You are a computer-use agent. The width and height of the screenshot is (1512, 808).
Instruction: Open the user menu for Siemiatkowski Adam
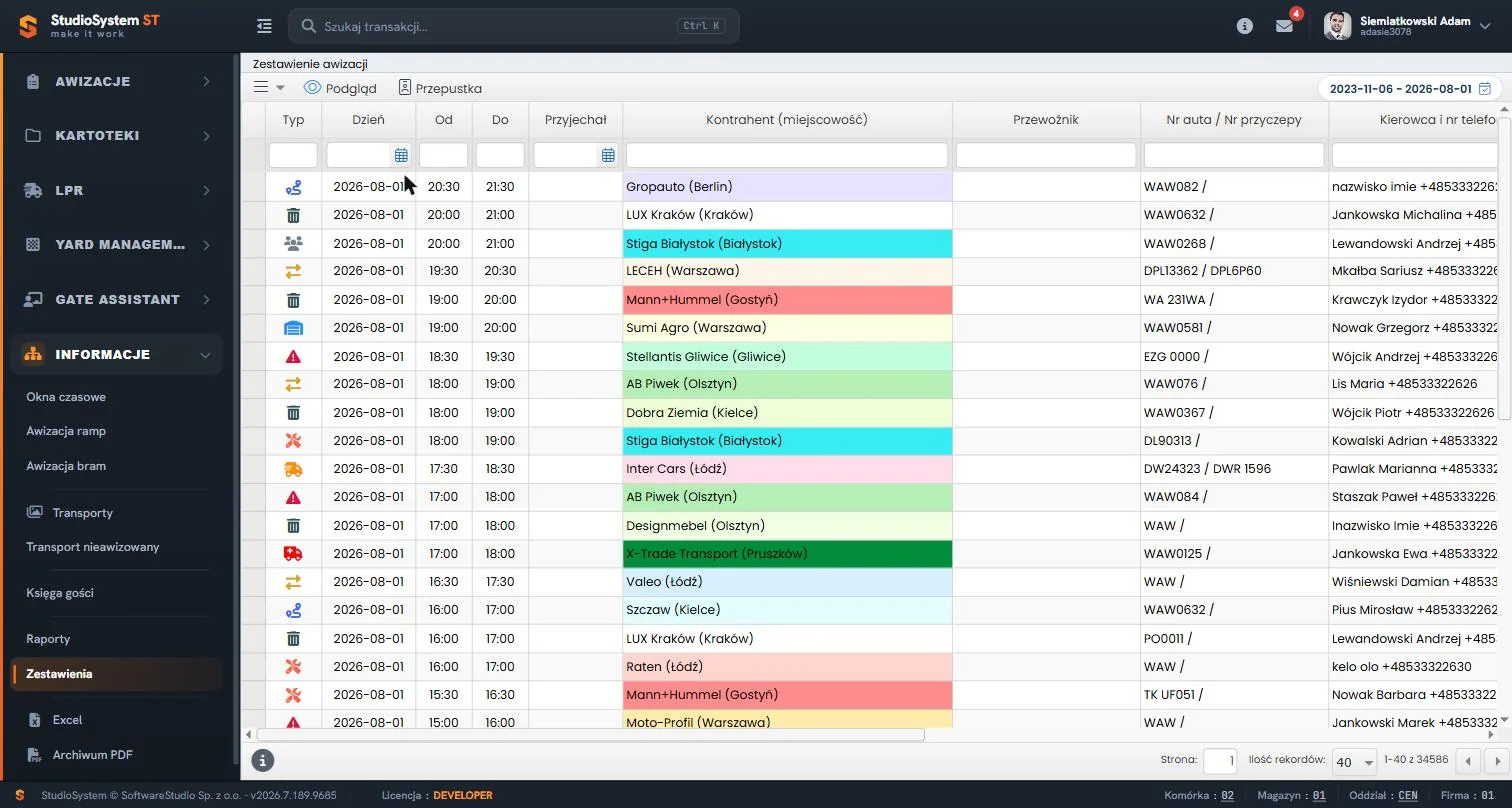coord(1409,26)
